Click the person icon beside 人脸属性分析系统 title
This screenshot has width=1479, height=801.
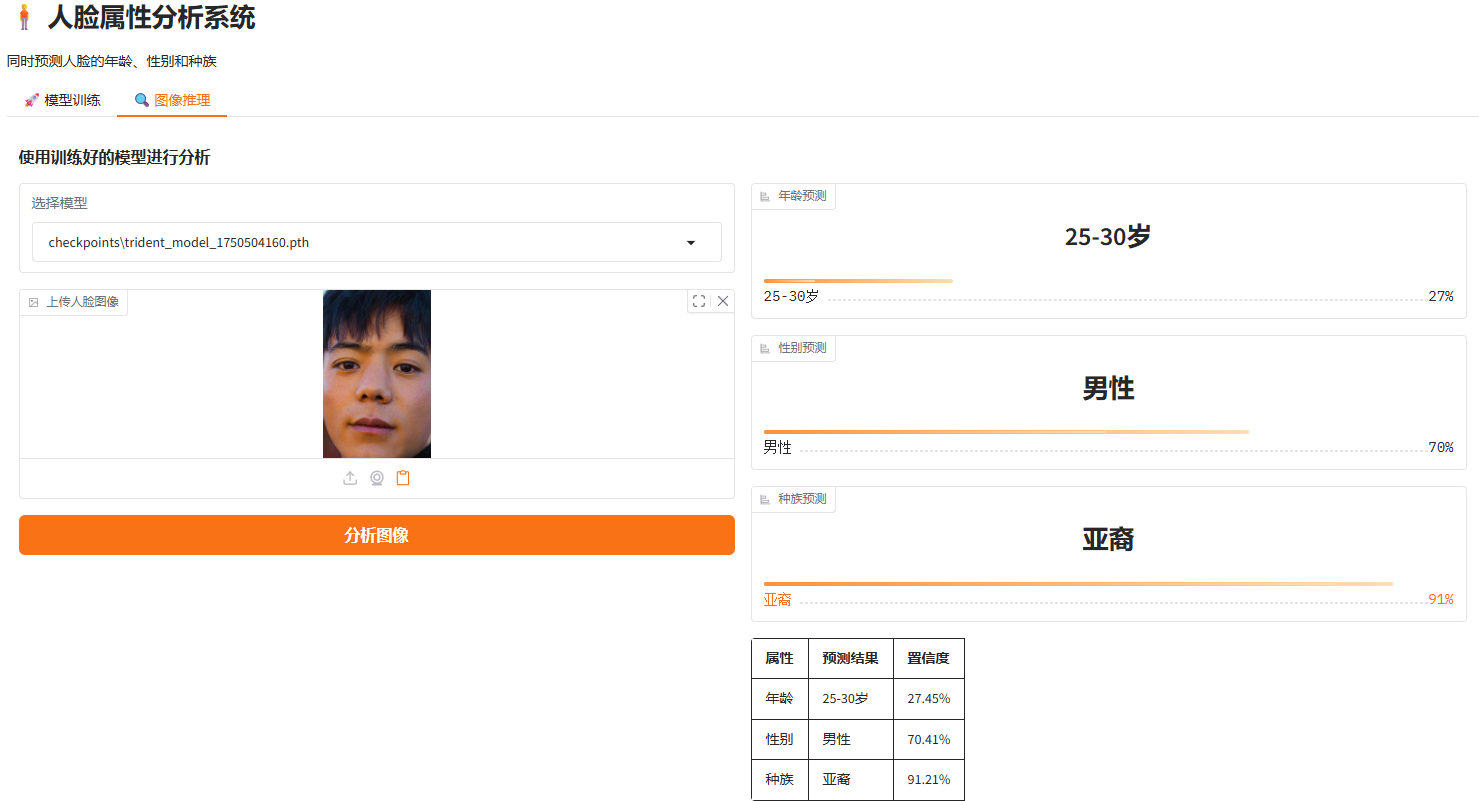click(25, 19)
